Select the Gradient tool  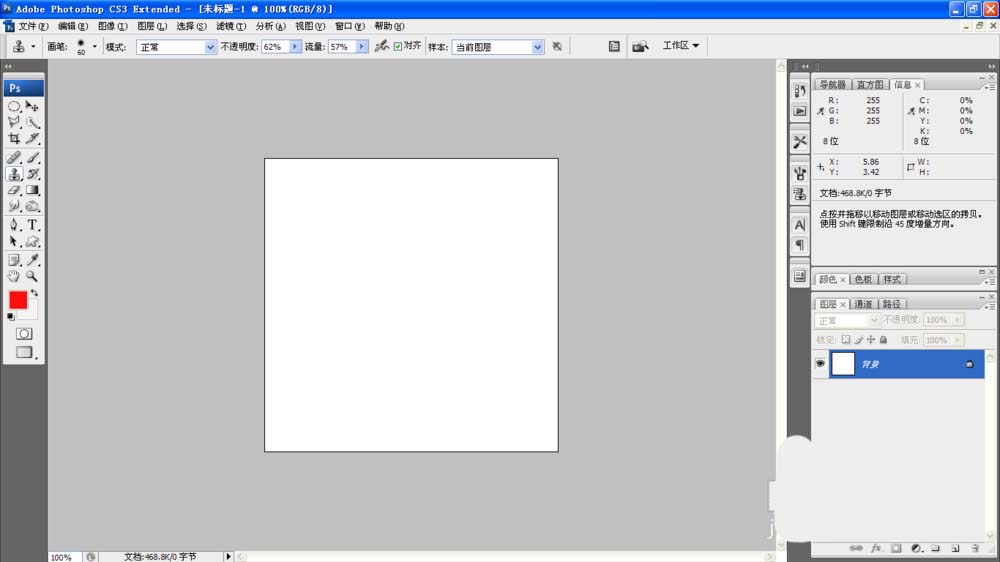point(33,190)
